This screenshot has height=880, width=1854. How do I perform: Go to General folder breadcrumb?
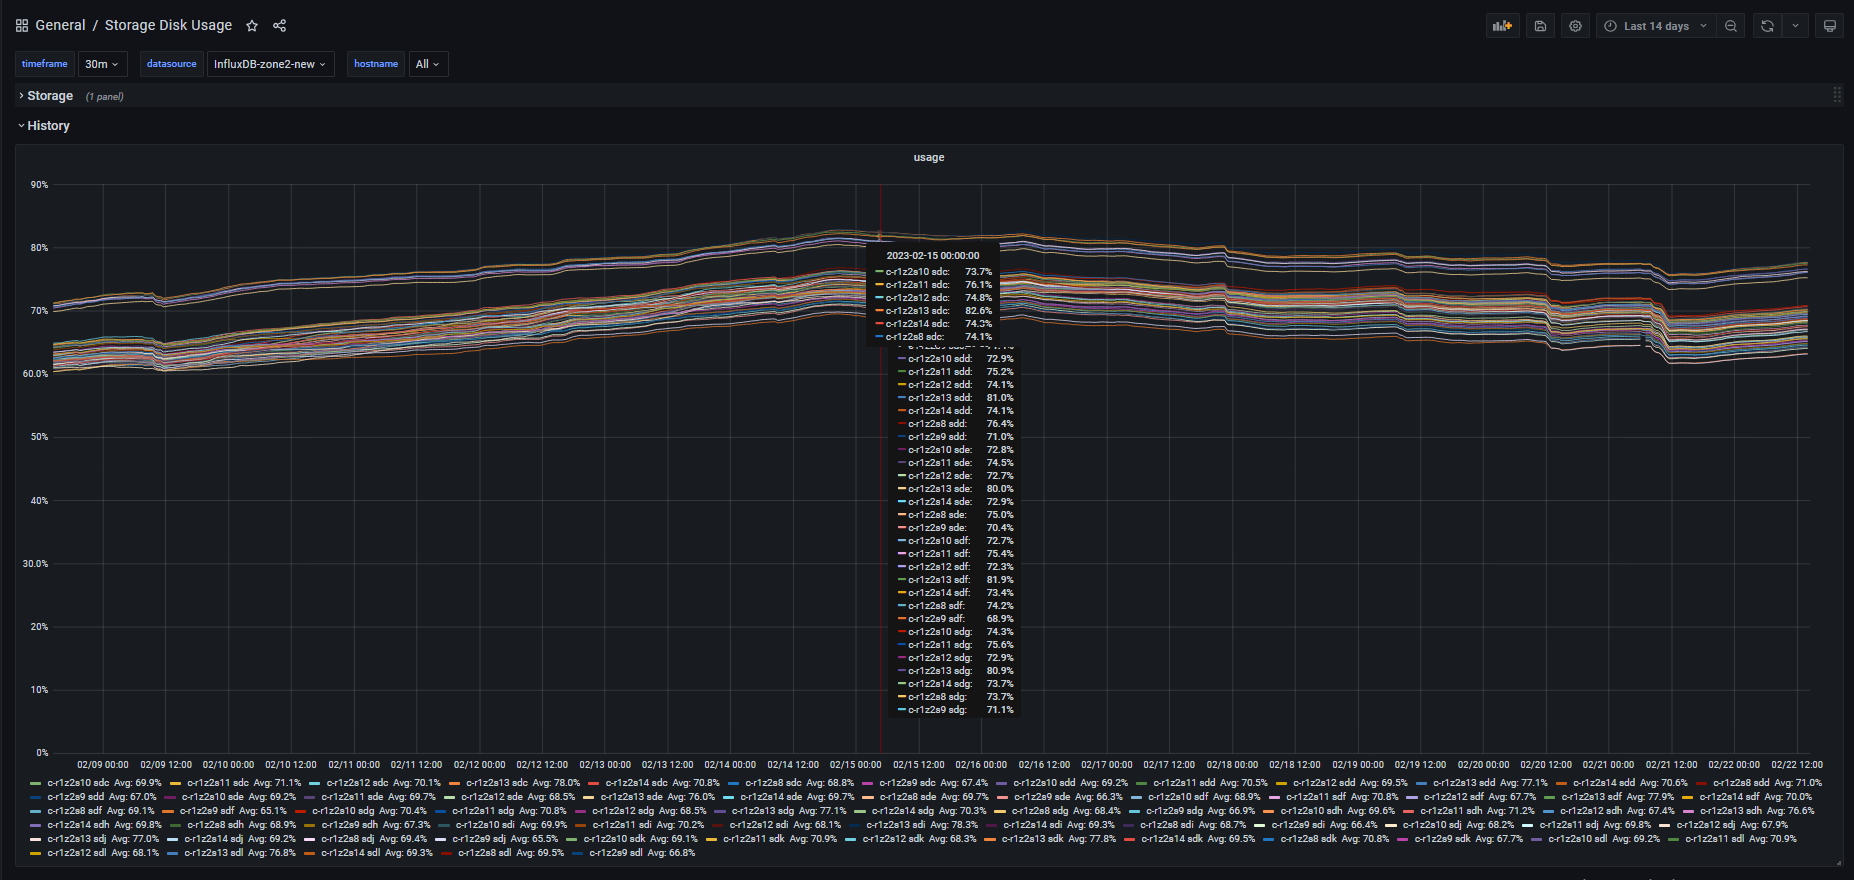[x=60, y=26]
